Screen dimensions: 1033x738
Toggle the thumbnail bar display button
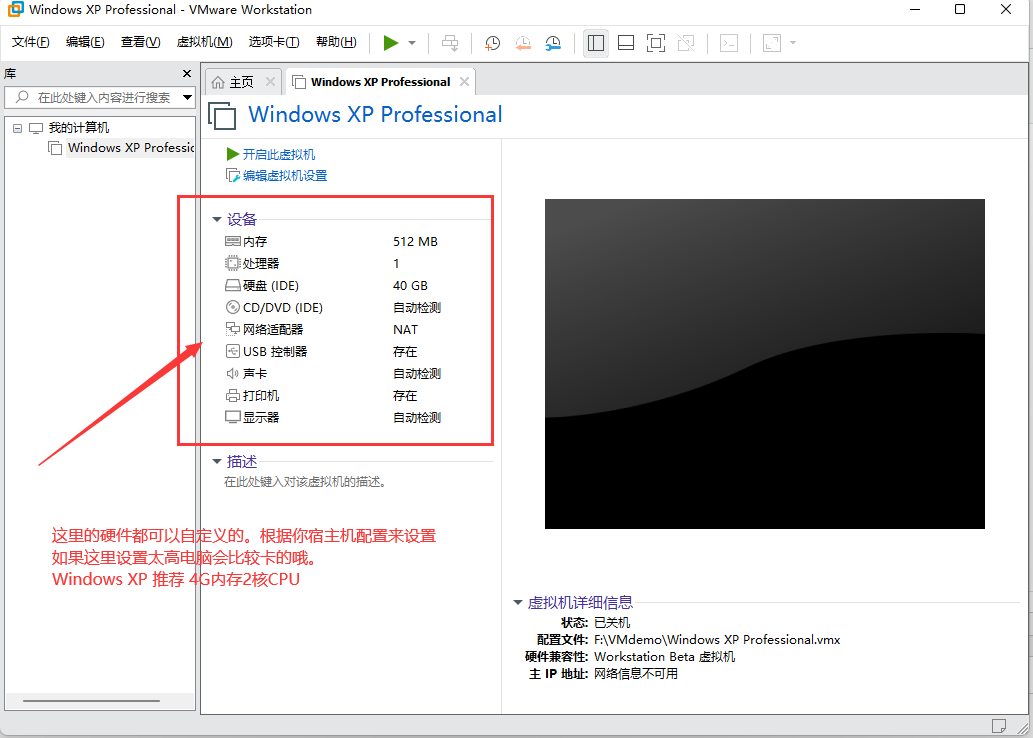625,42
